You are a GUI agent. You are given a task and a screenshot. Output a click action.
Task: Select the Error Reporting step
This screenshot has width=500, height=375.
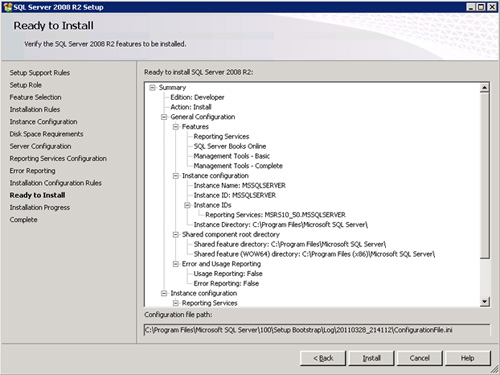(32, 171)
